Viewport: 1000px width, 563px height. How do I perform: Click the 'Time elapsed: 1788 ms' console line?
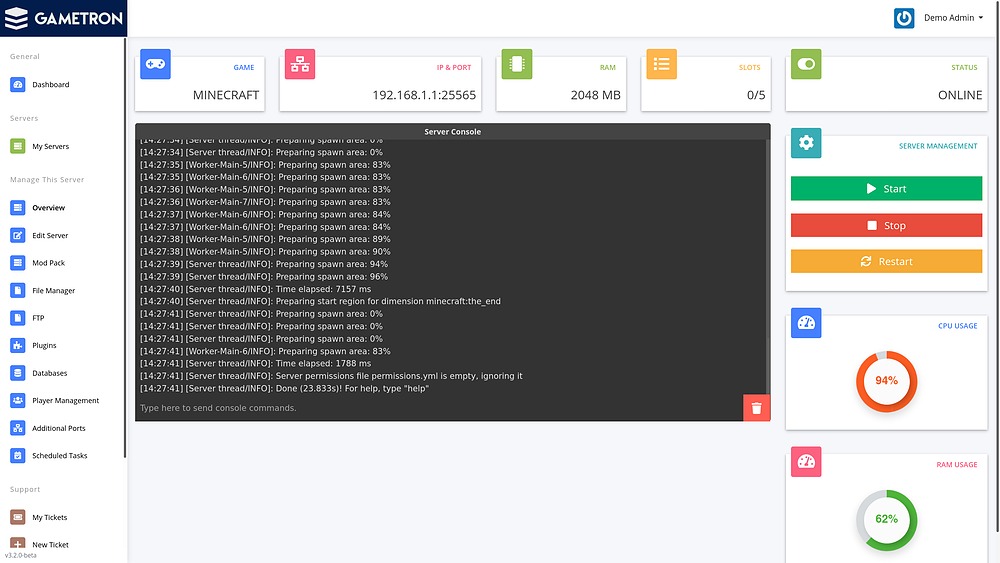[x=255, y=363]
